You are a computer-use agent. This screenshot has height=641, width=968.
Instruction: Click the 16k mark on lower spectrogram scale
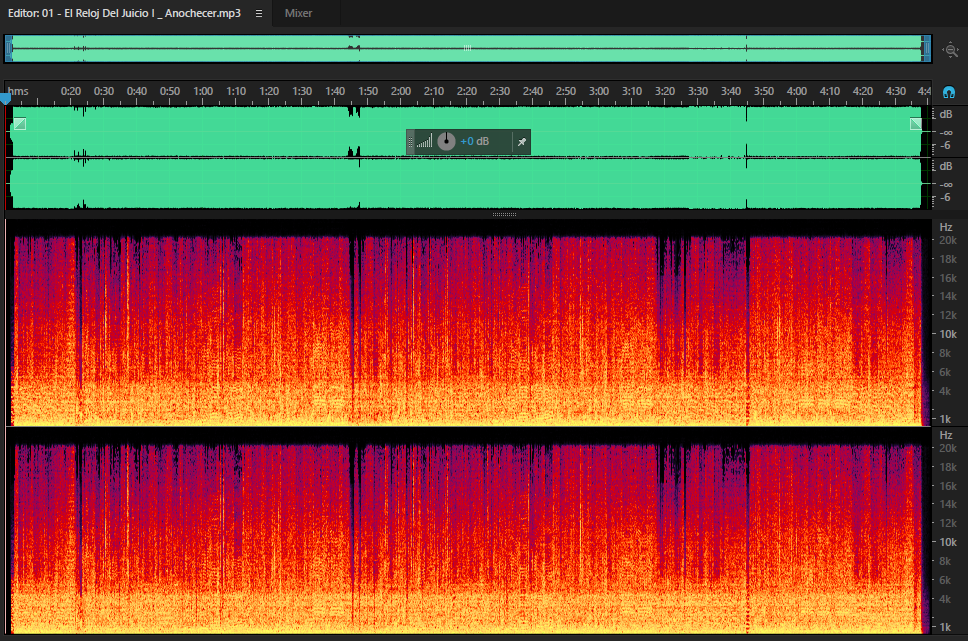[x=948, y=486]
